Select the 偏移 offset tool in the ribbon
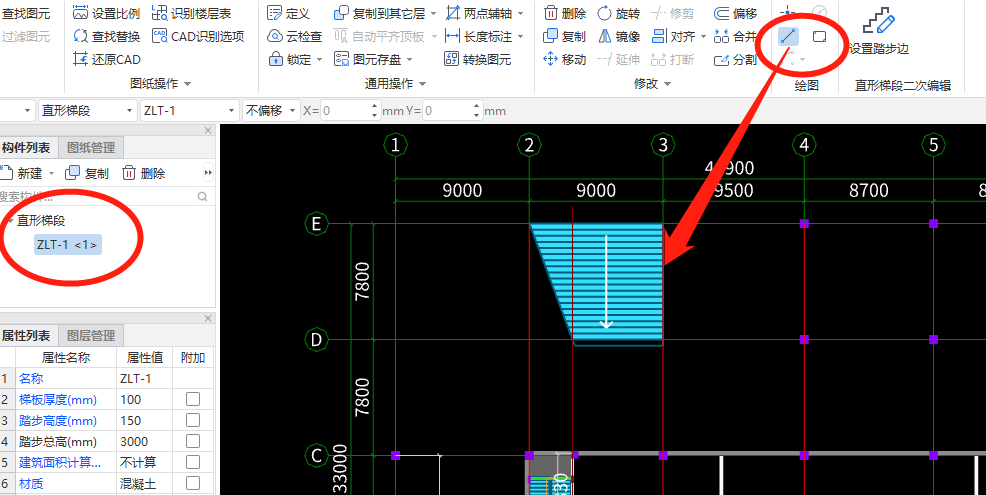This screenshot has height=495, width=986. point(736,13)
